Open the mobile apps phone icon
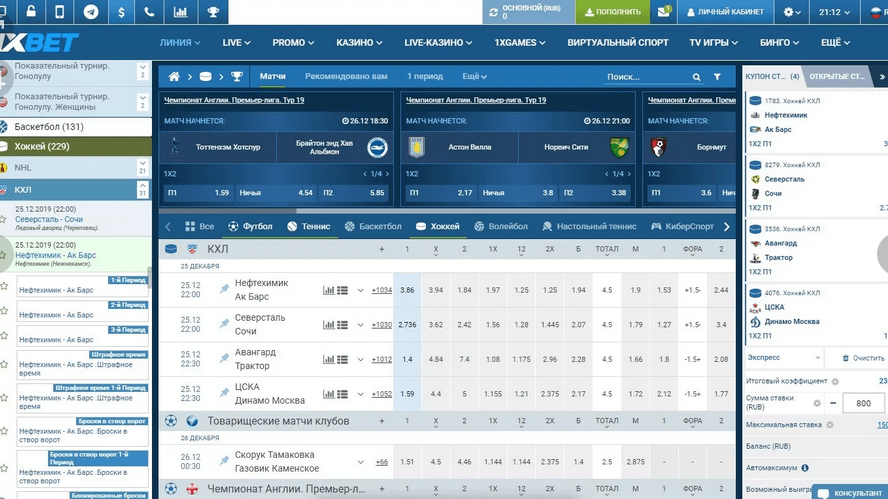 (x=59, y=12)
